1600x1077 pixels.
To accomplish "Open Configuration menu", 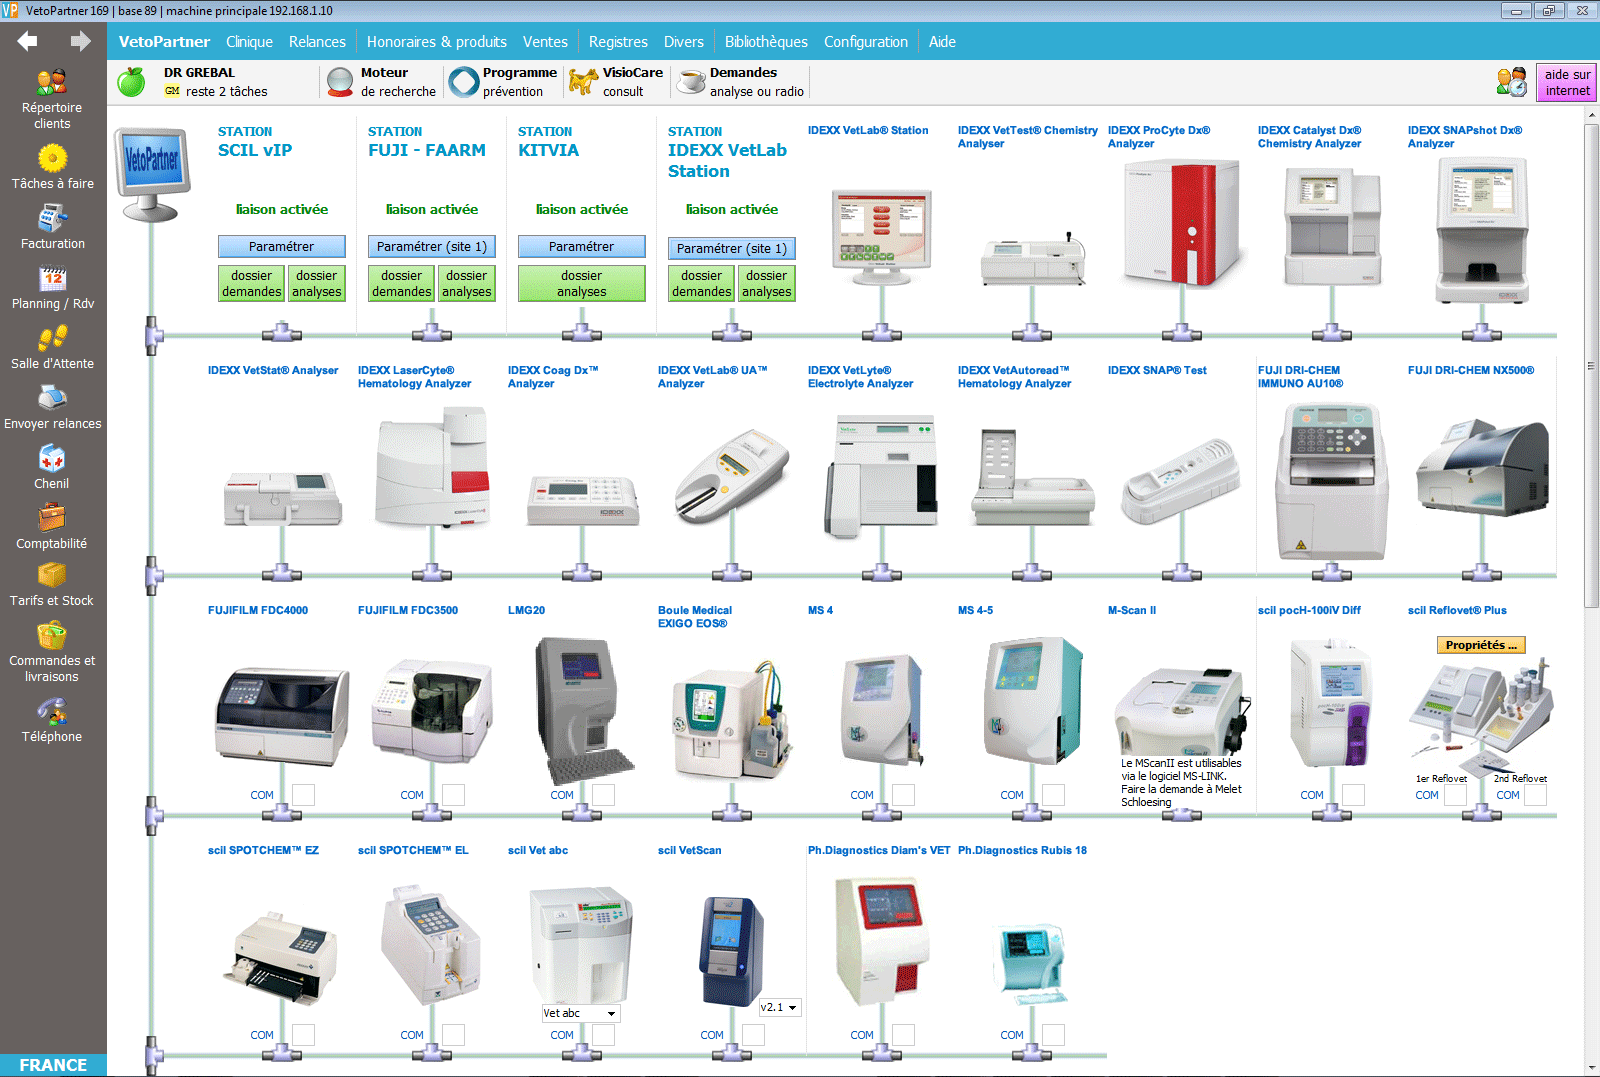I will click(x=866, y=42).
